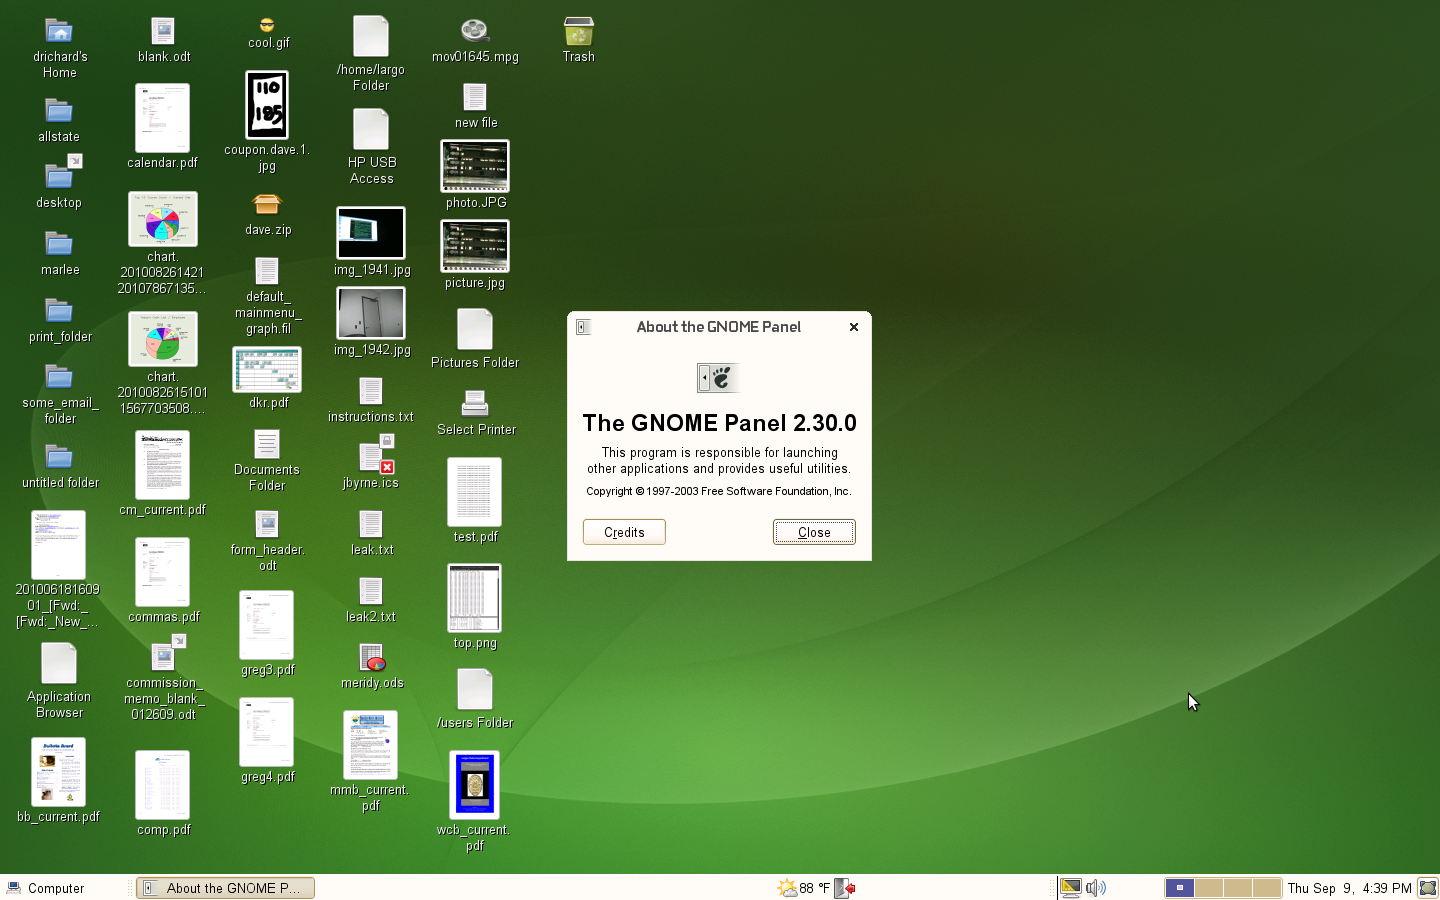This screenshot has height=900, width=1440.
Task: Open the dave.zip archive icon
Action: click(266, 203)
